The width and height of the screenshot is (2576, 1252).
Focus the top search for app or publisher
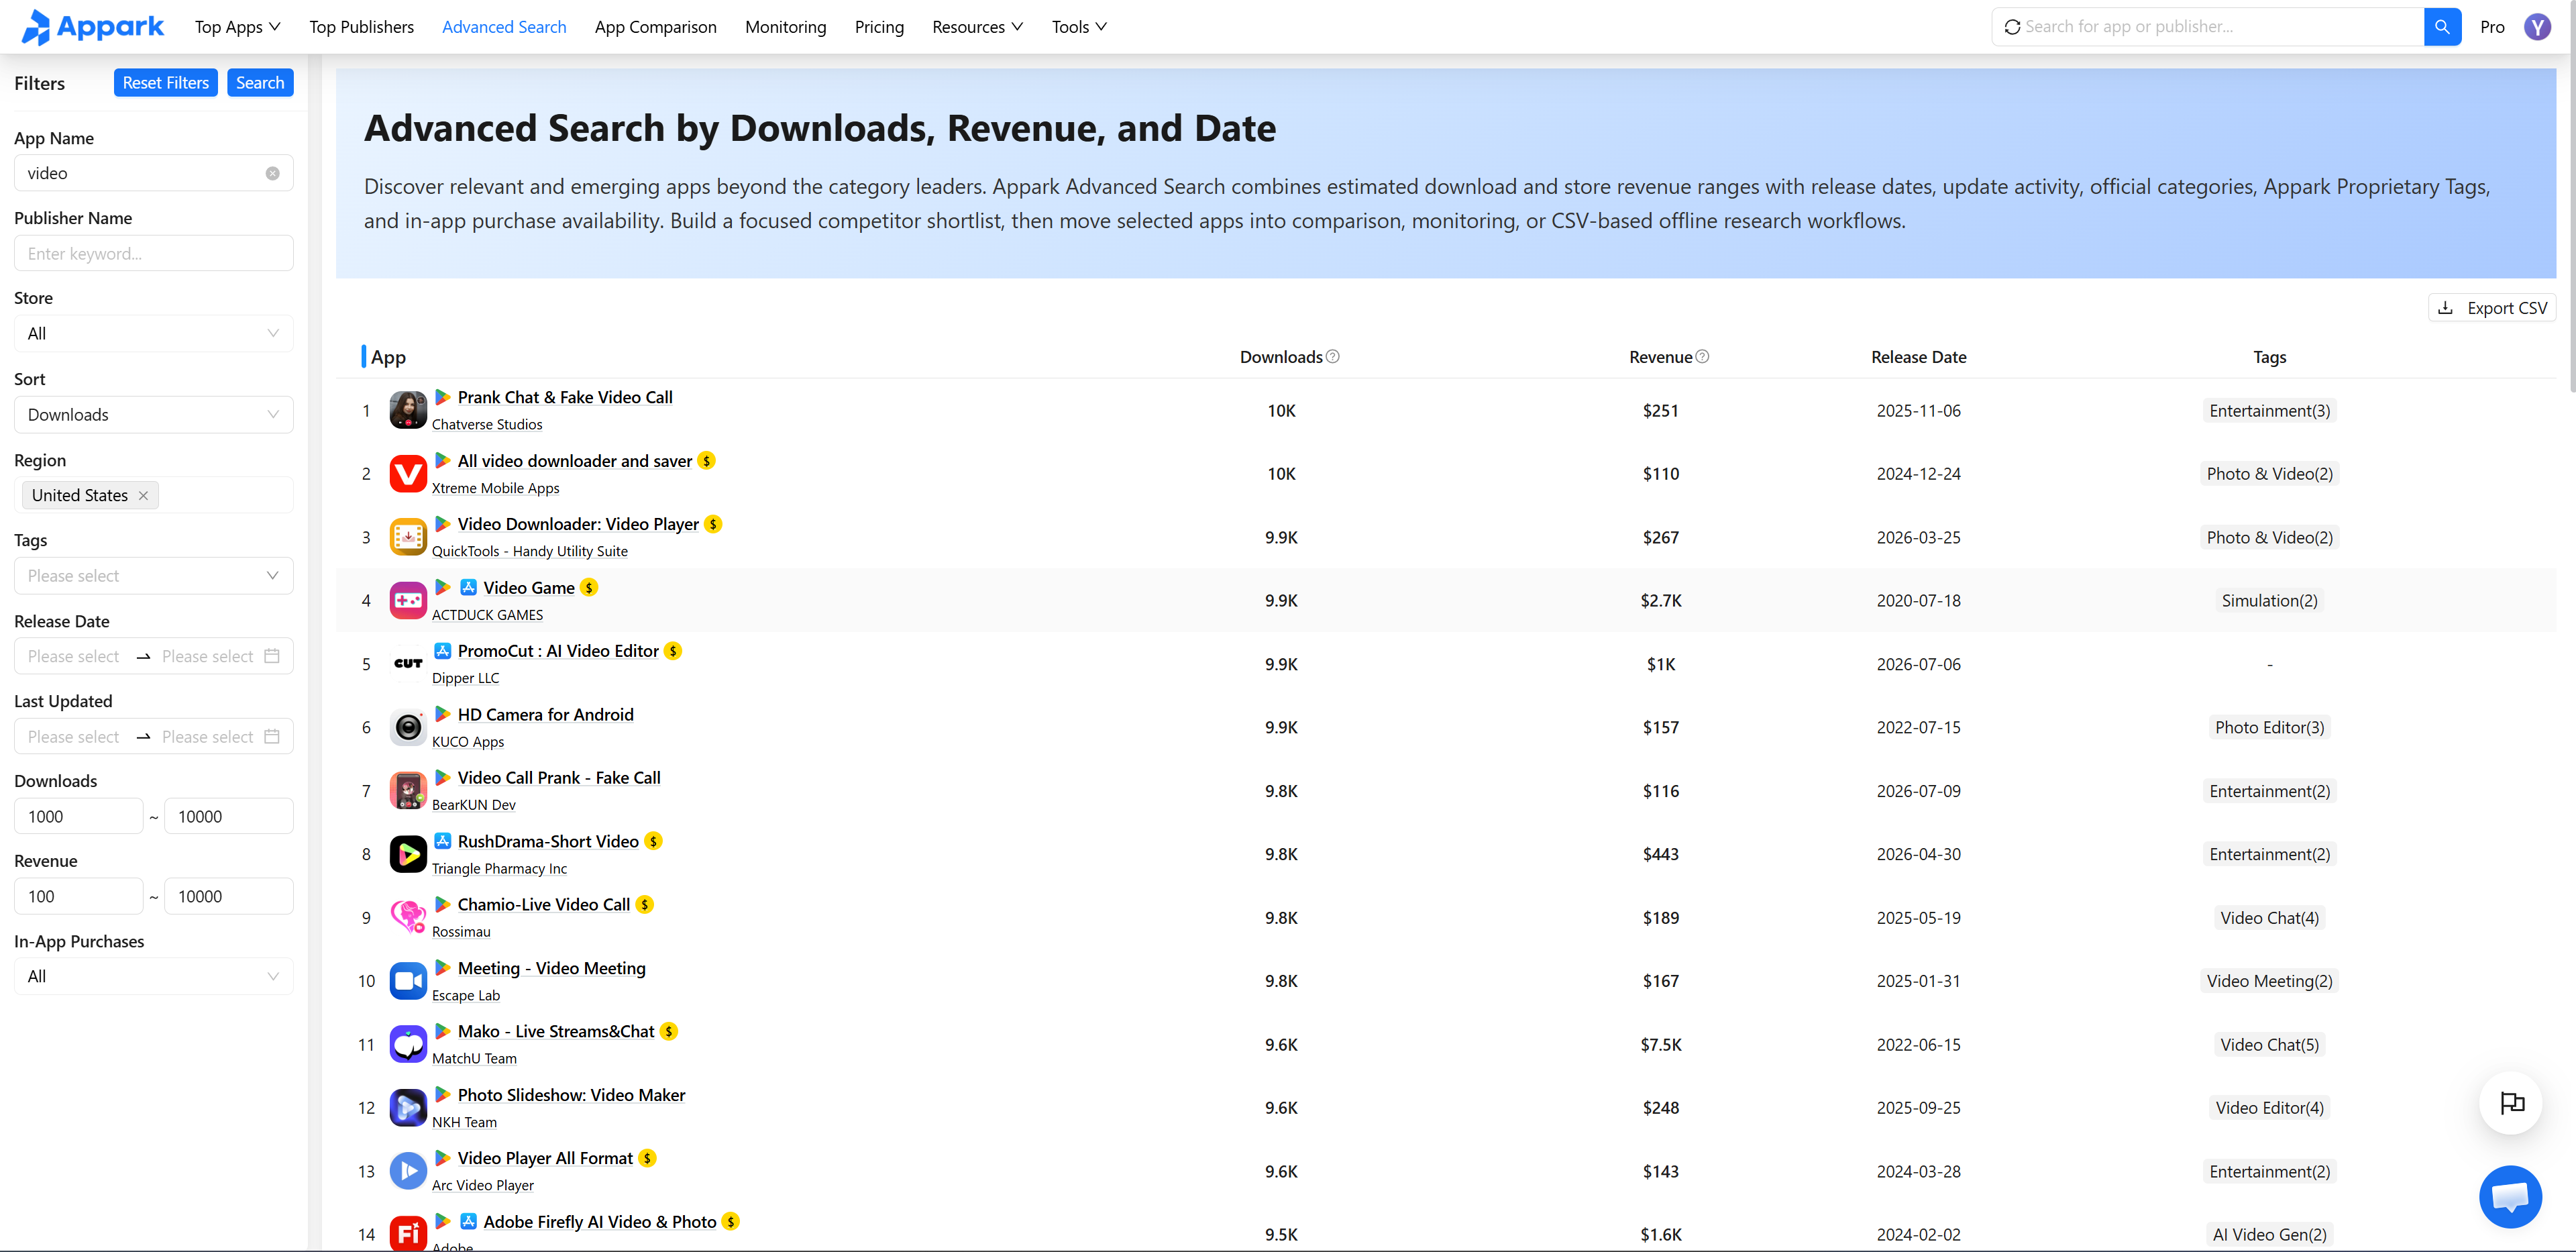coord(2208,27)
